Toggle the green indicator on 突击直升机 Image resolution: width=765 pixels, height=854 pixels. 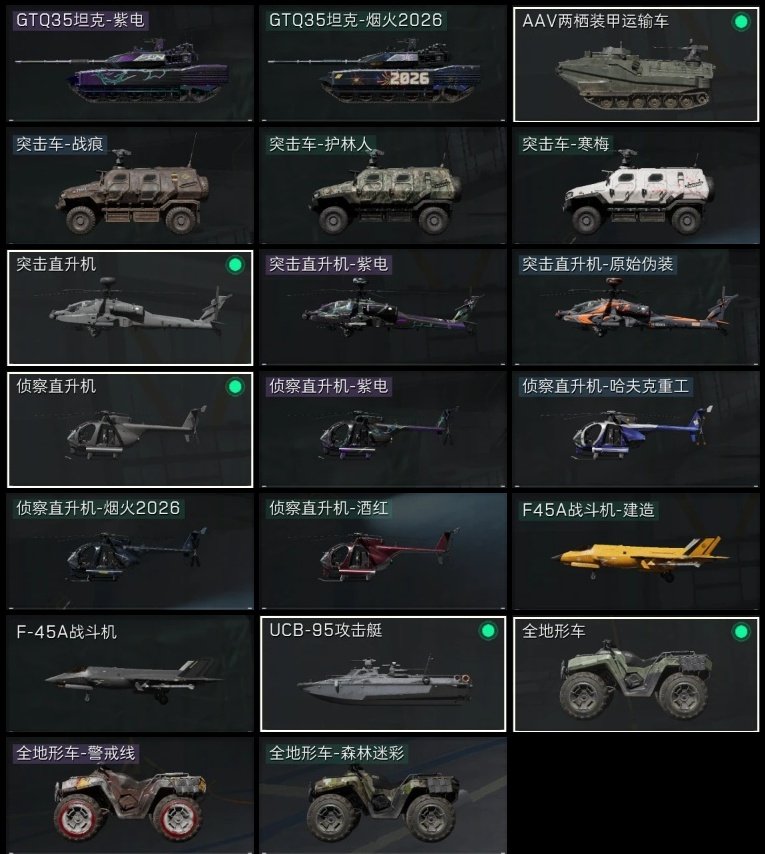235,265
